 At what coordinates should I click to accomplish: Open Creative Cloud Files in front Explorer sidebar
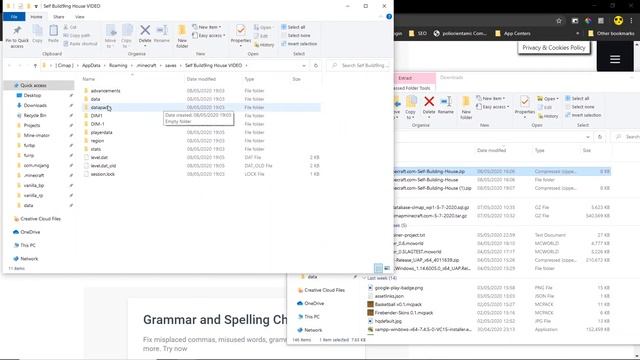tap(40, 219)
